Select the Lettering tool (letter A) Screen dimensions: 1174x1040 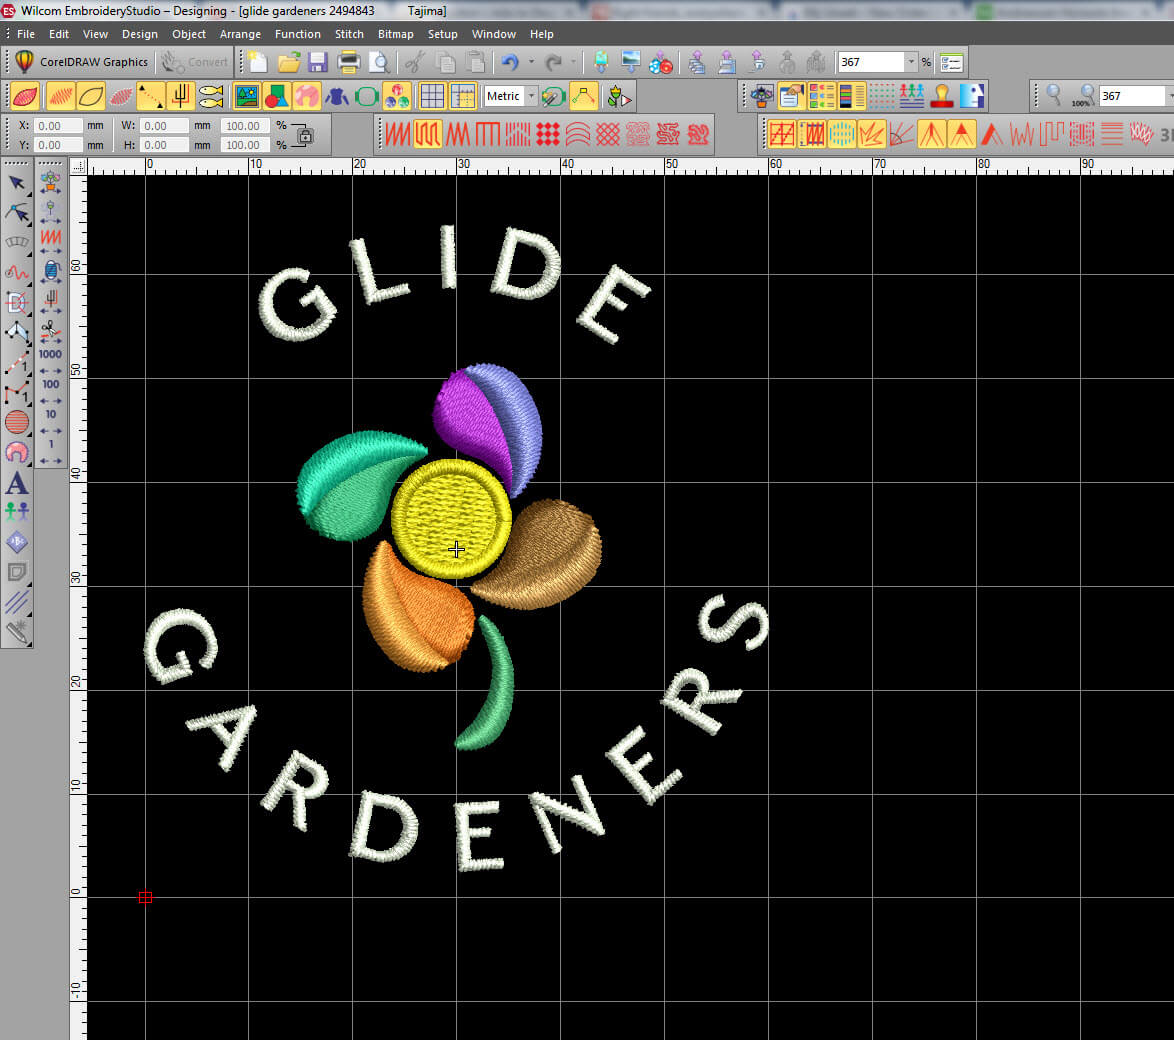click(17, 483)
